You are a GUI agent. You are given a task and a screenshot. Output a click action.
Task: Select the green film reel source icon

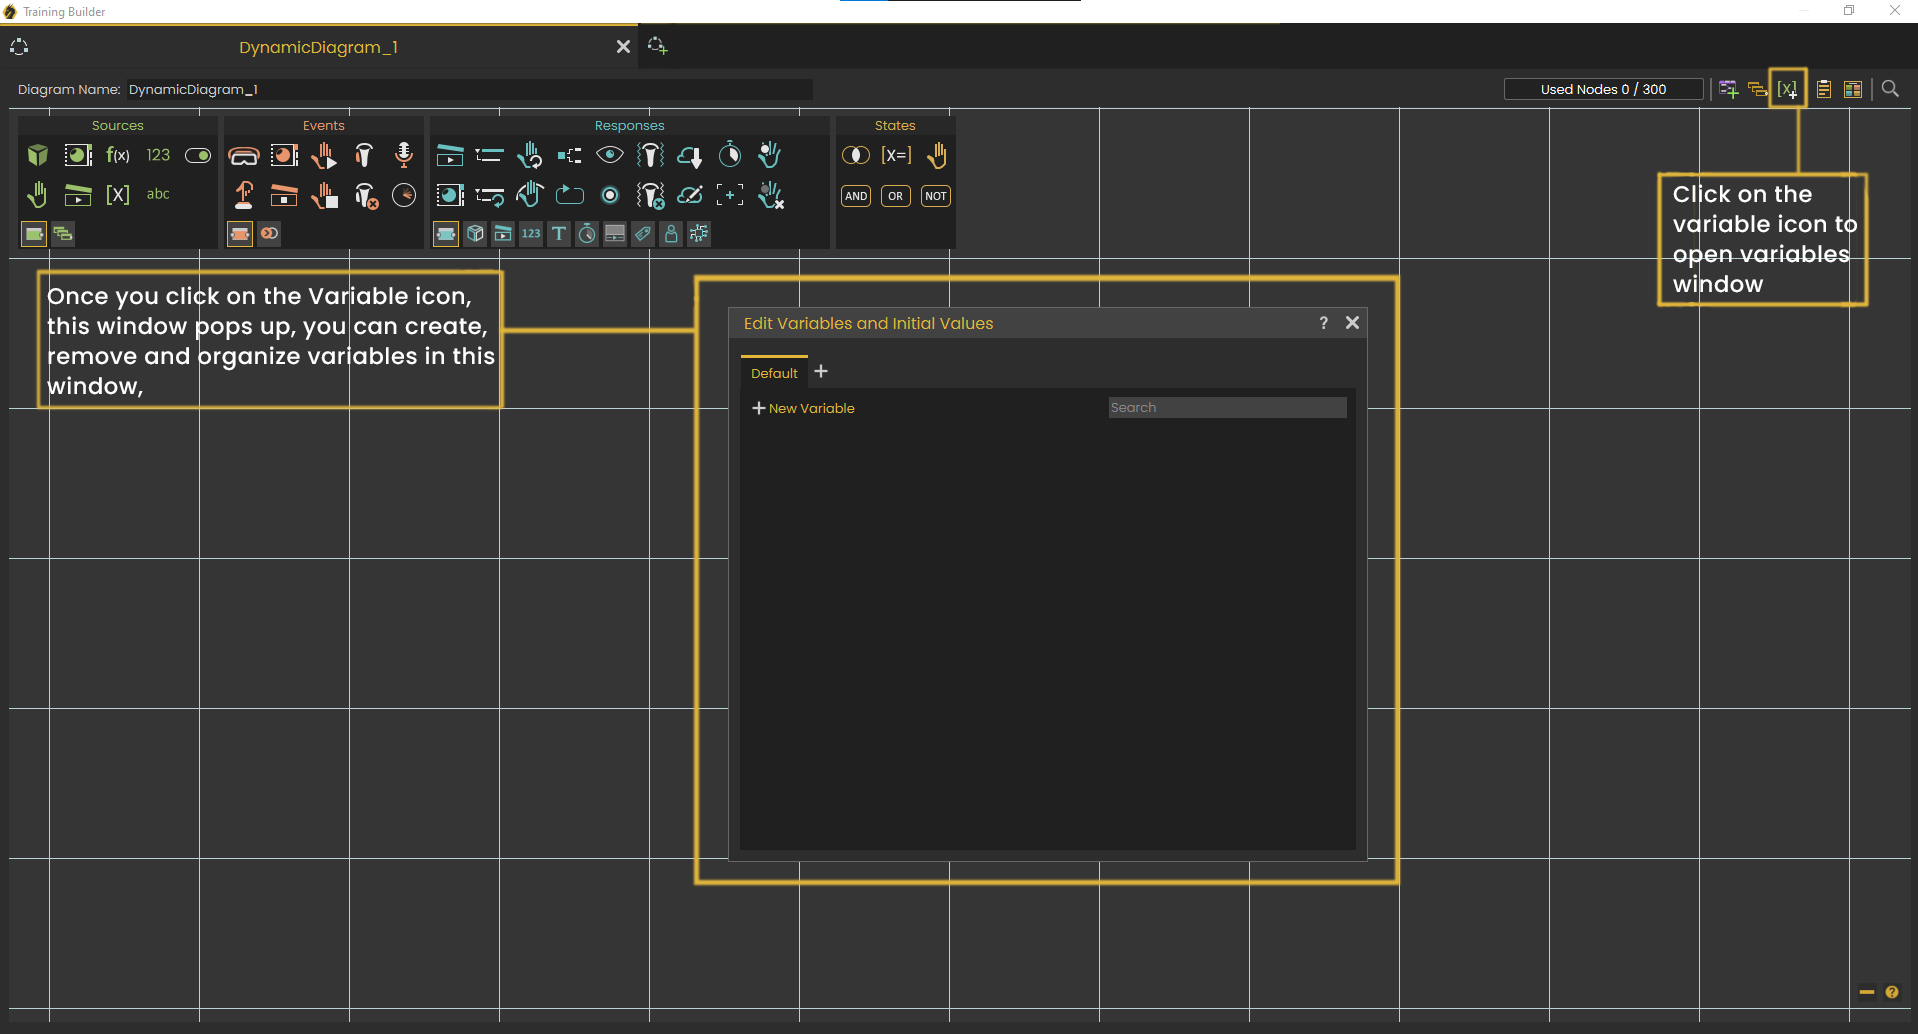(x=78, y=155)
